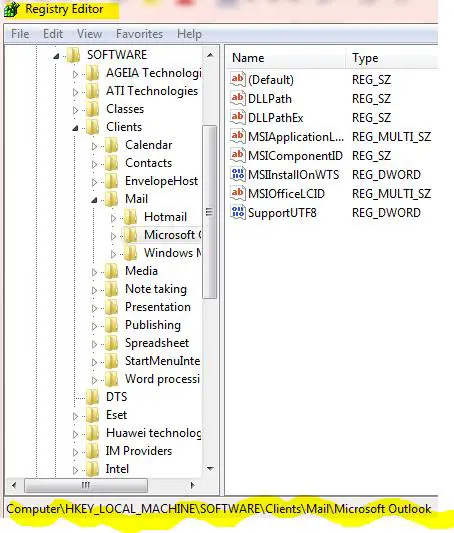This screenshot has width=454, height=533.
Task: Collapse the Mail tree node
Action: click(x=94, y=200)
